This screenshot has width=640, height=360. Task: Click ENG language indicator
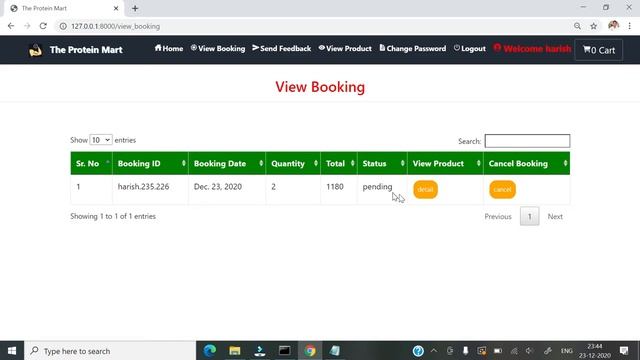[567, 351]
